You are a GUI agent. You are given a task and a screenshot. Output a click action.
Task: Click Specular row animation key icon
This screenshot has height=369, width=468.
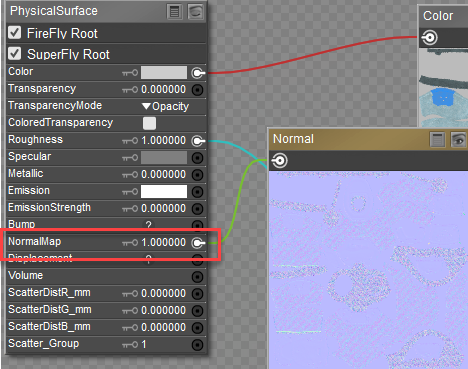click(x=130, y=158)
